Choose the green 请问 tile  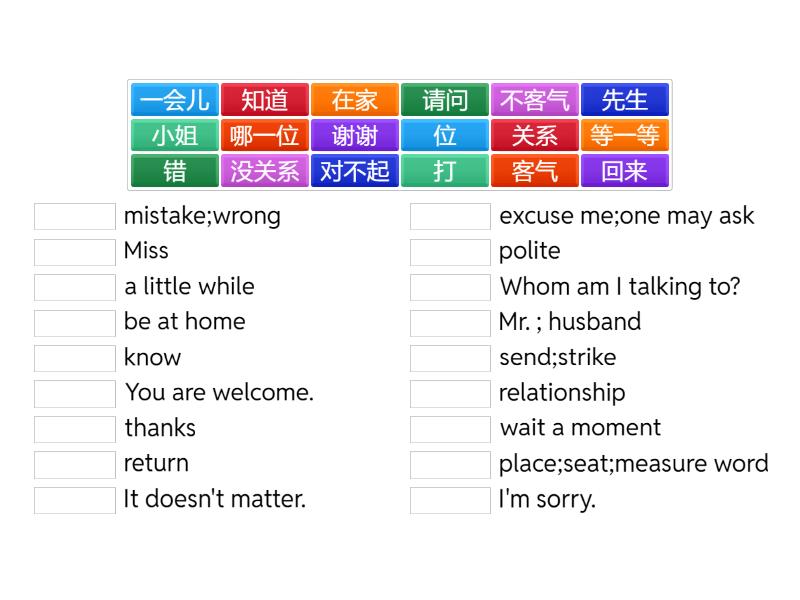[x=445, y=100]
